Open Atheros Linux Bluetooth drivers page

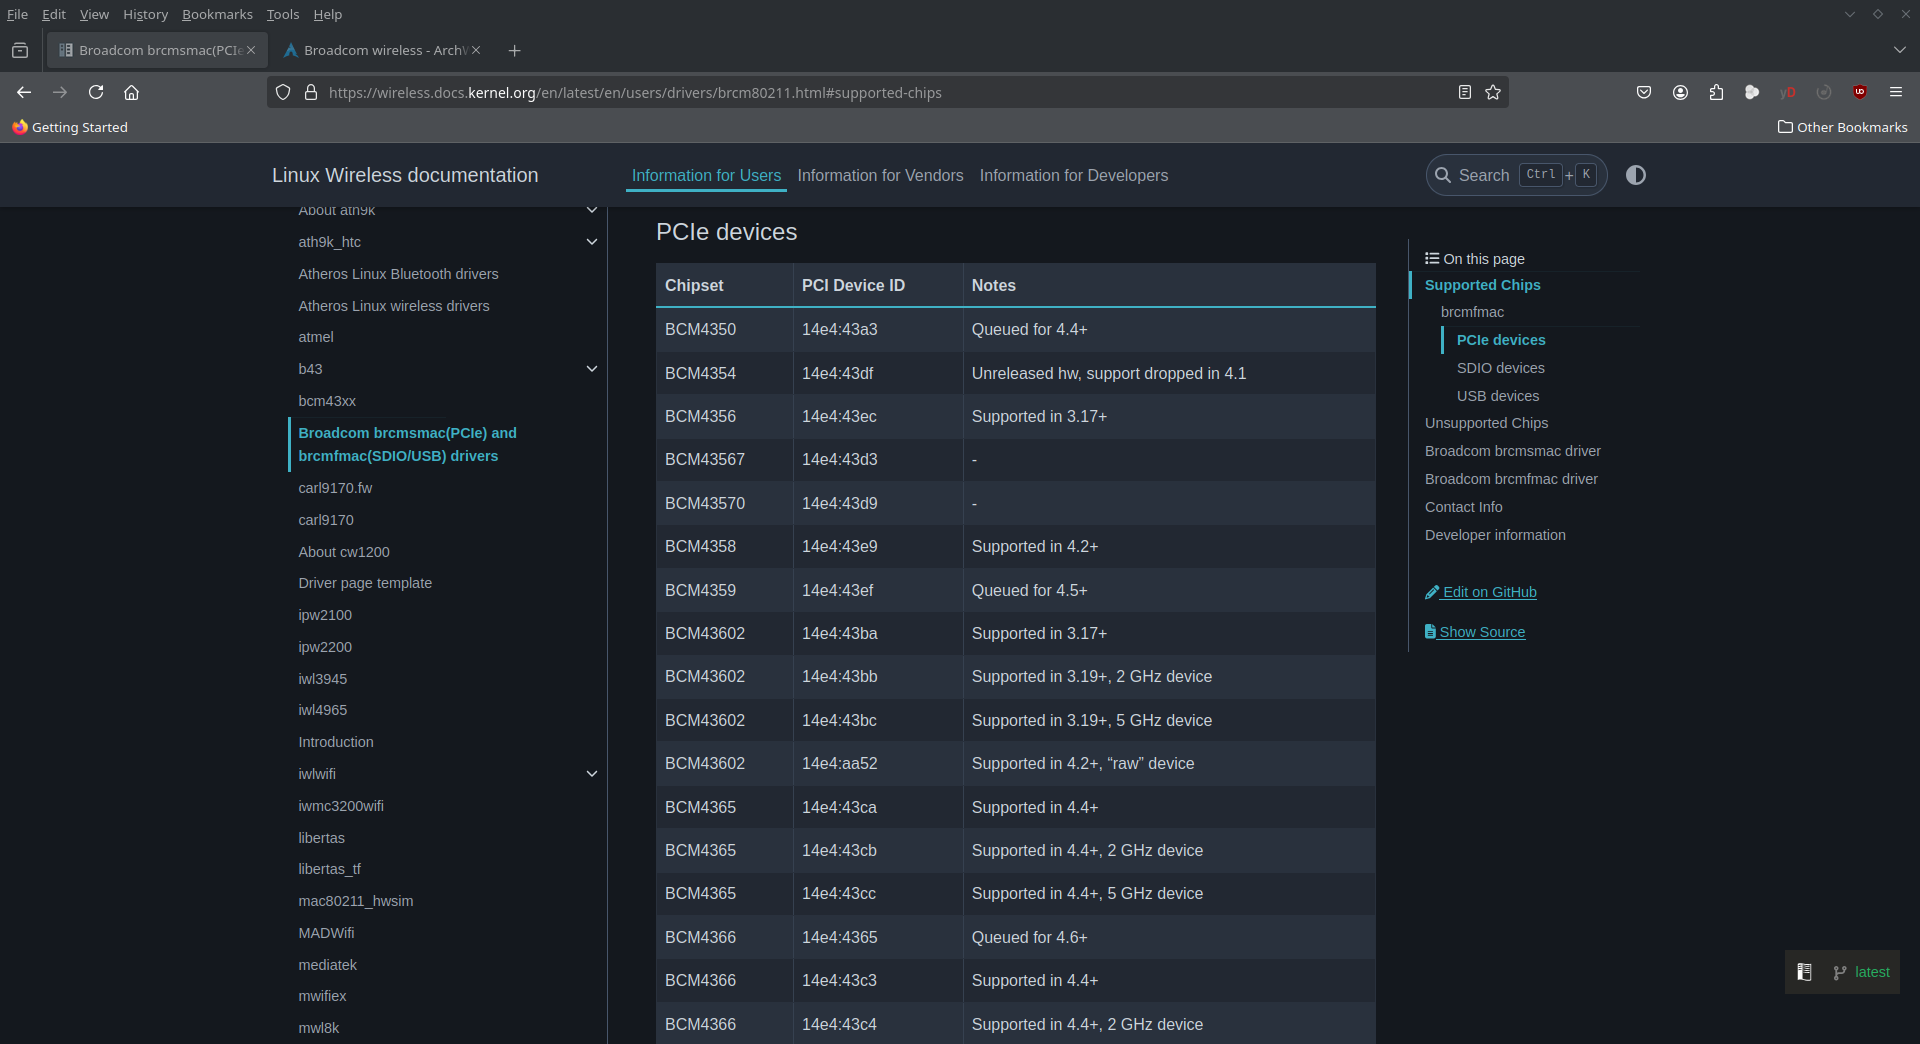398,274
